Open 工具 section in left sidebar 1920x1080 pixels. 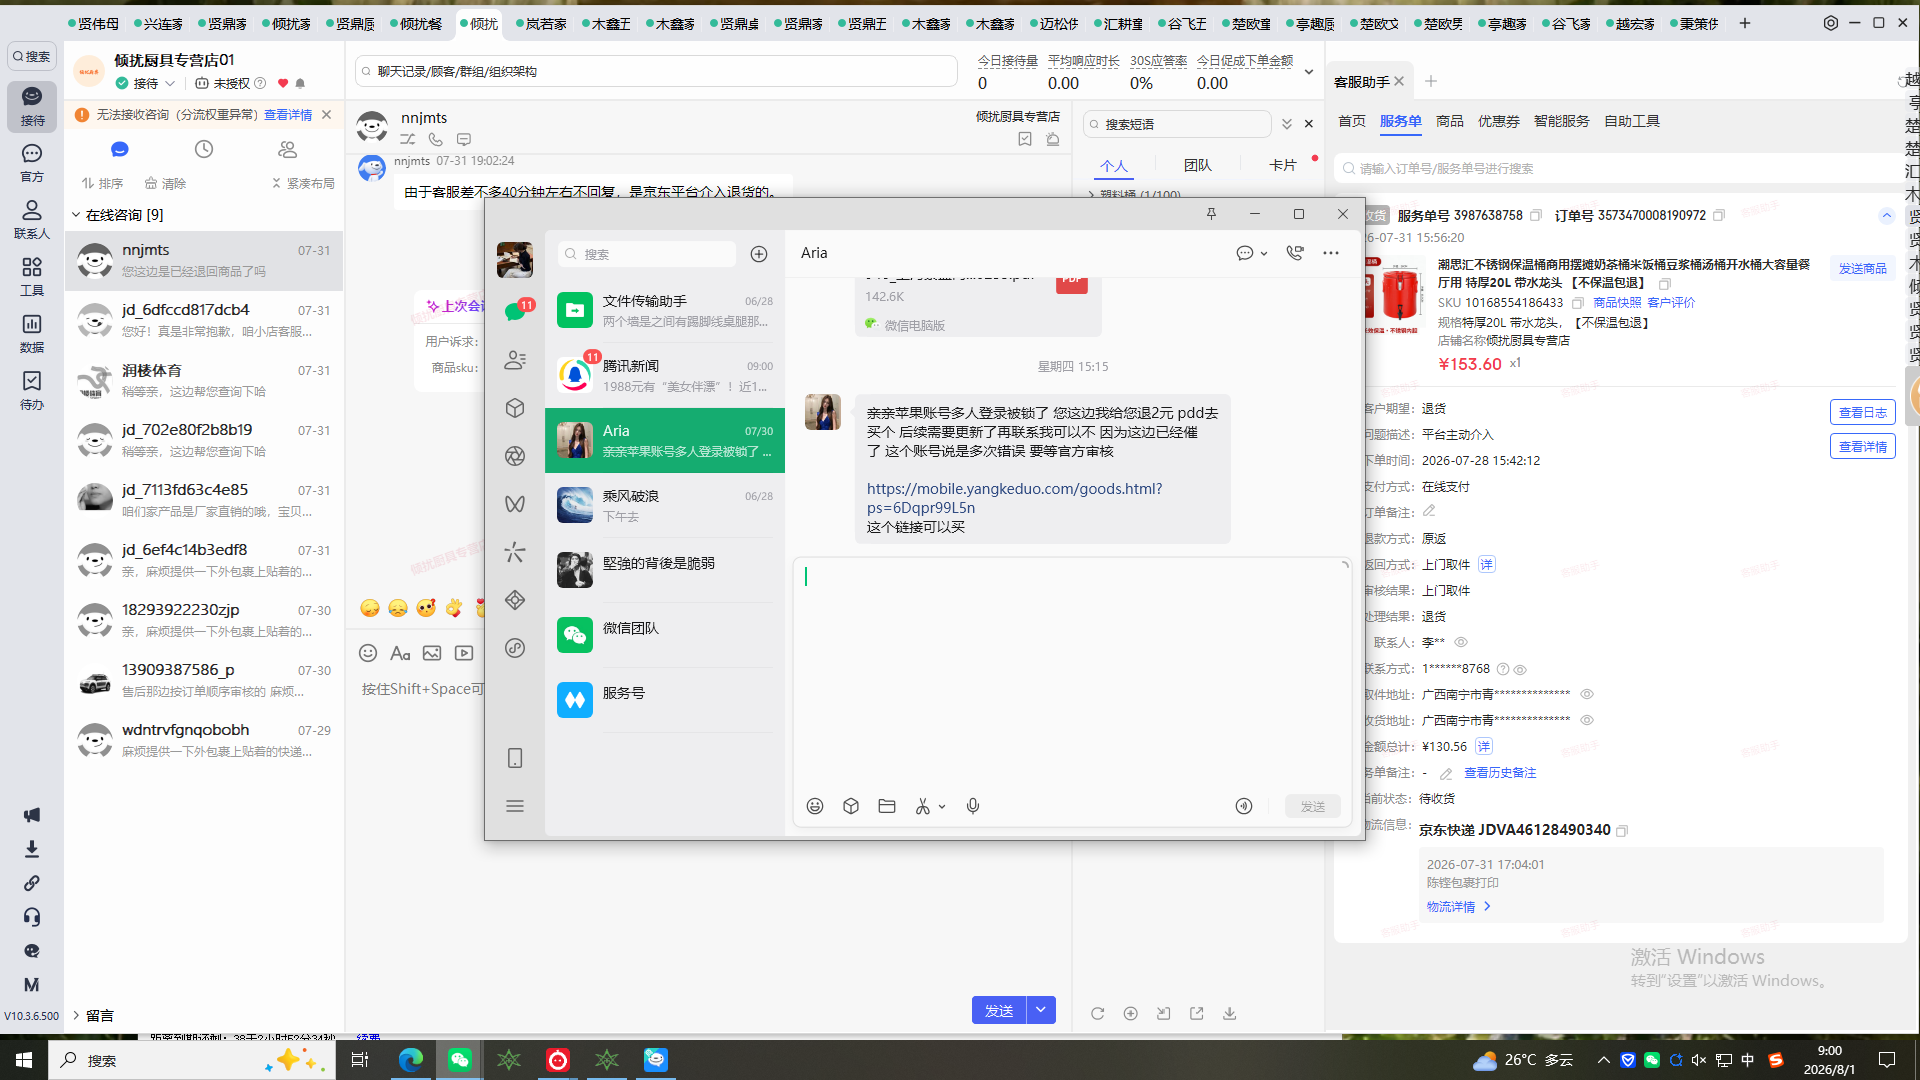(x=32, y=276)
